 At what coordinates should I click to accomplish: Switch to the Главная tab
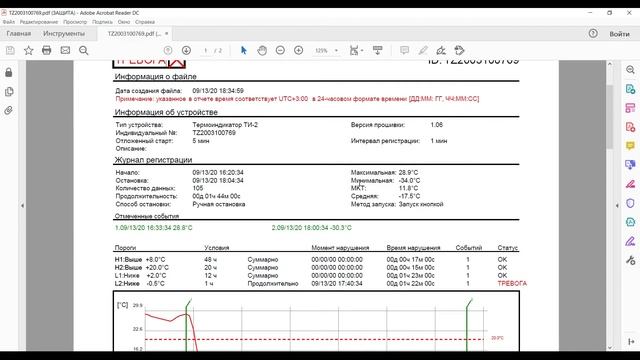click(19, 34)
